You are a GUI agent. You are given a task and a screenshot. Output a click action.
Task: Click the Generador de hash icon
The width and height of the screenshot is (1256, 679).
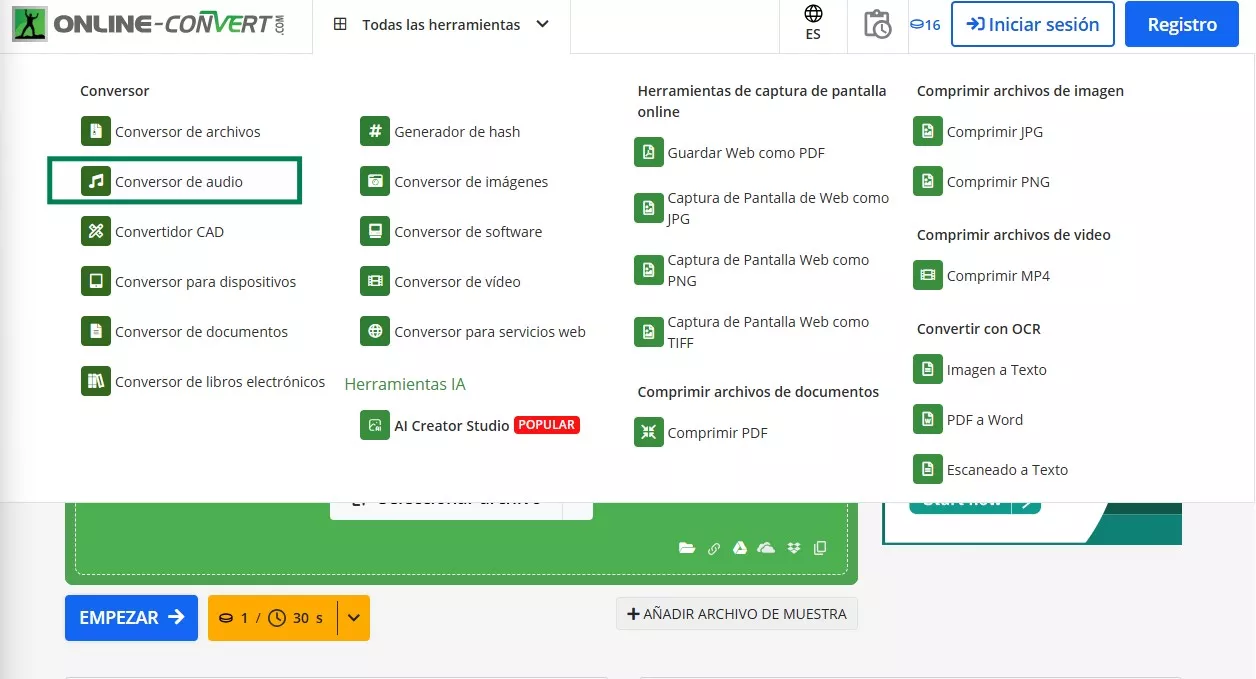[375, 131]
